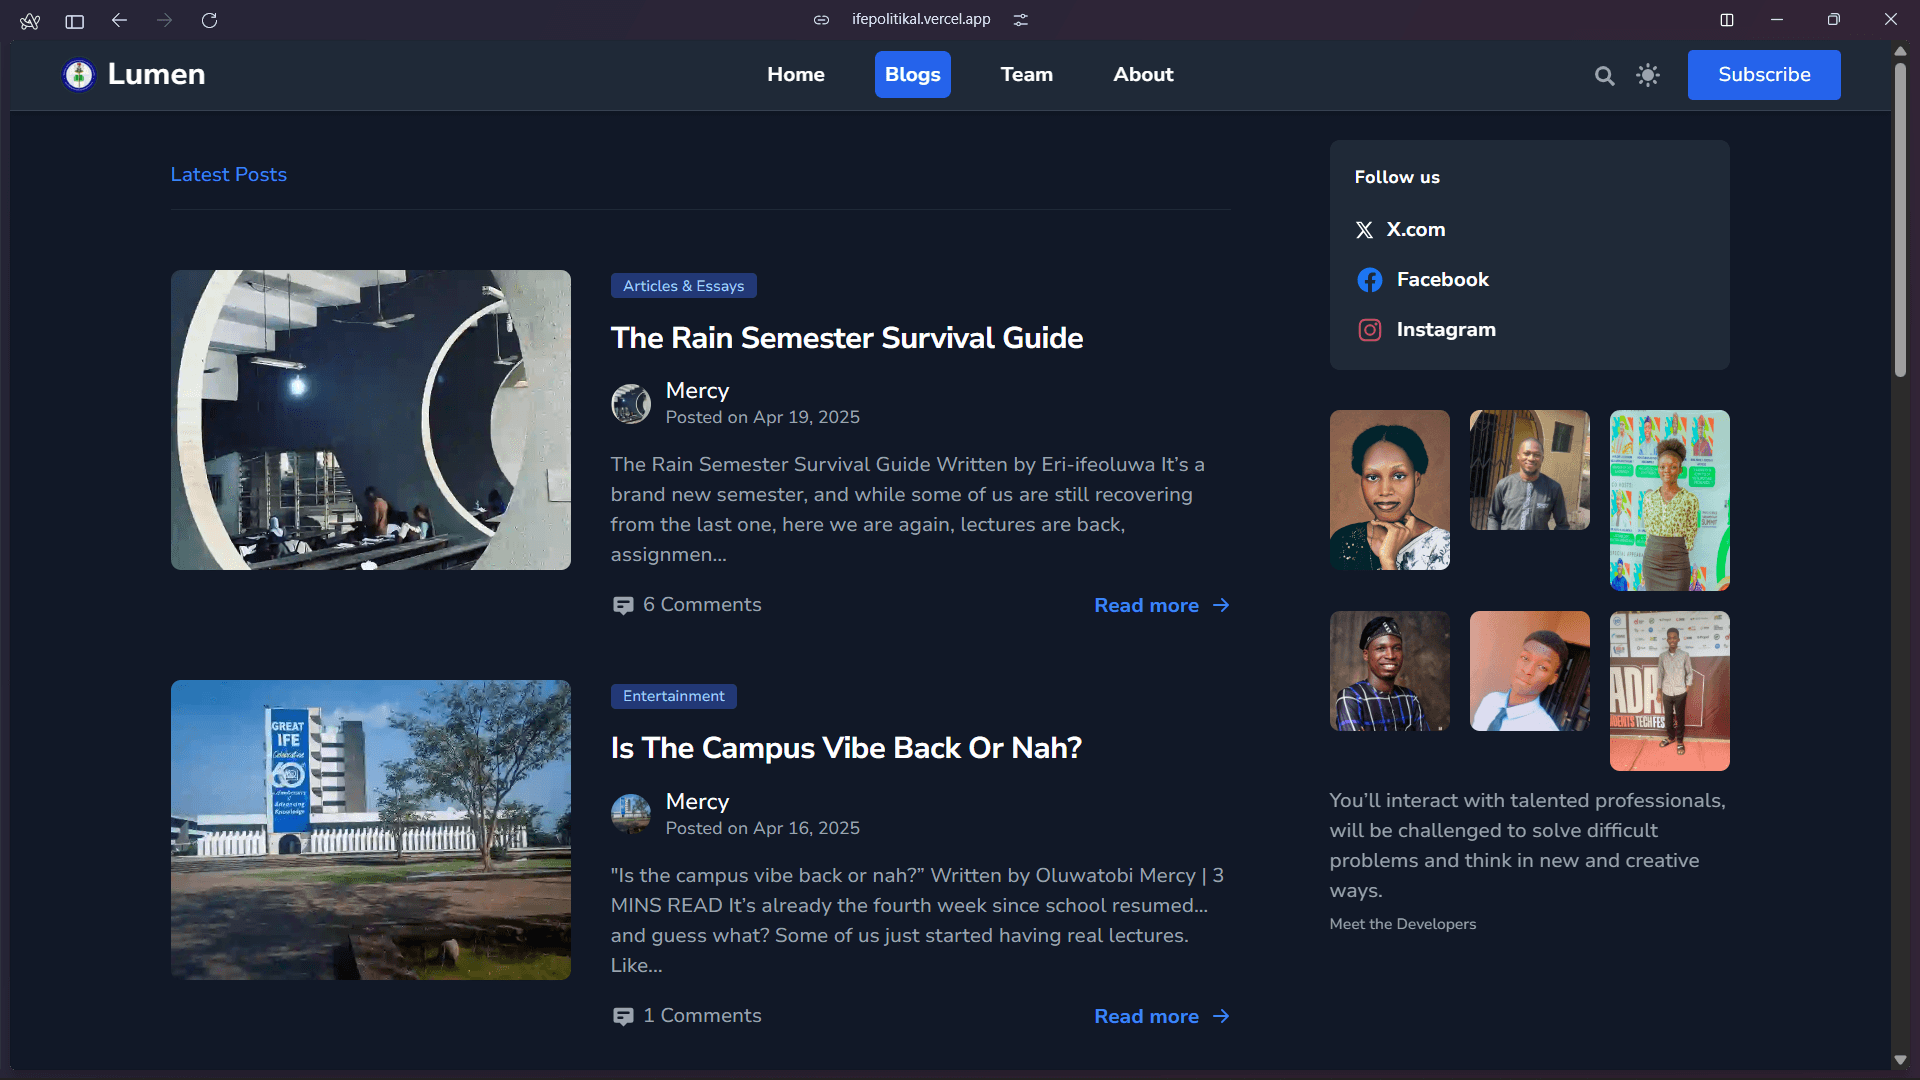Select the Entertainment category tag
The width and height of the screenshot is (1920, 1080).
point(673,696)
